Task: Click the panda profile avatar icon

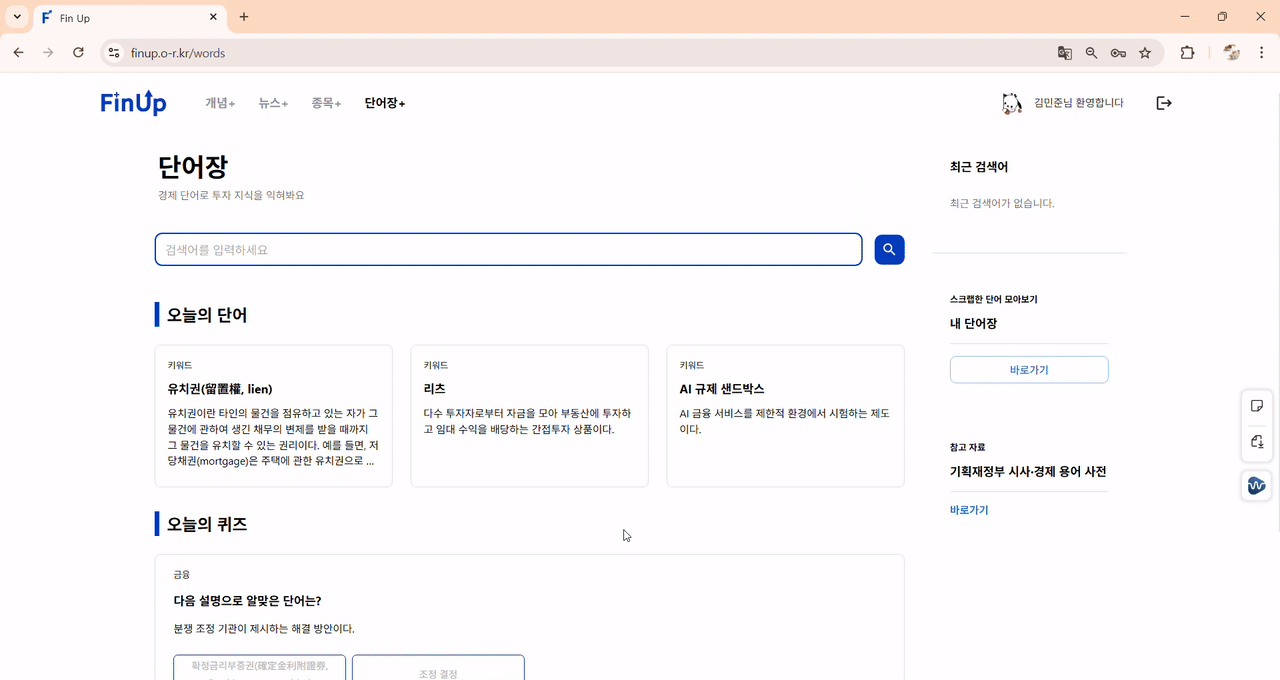Action: [1010, 102]
